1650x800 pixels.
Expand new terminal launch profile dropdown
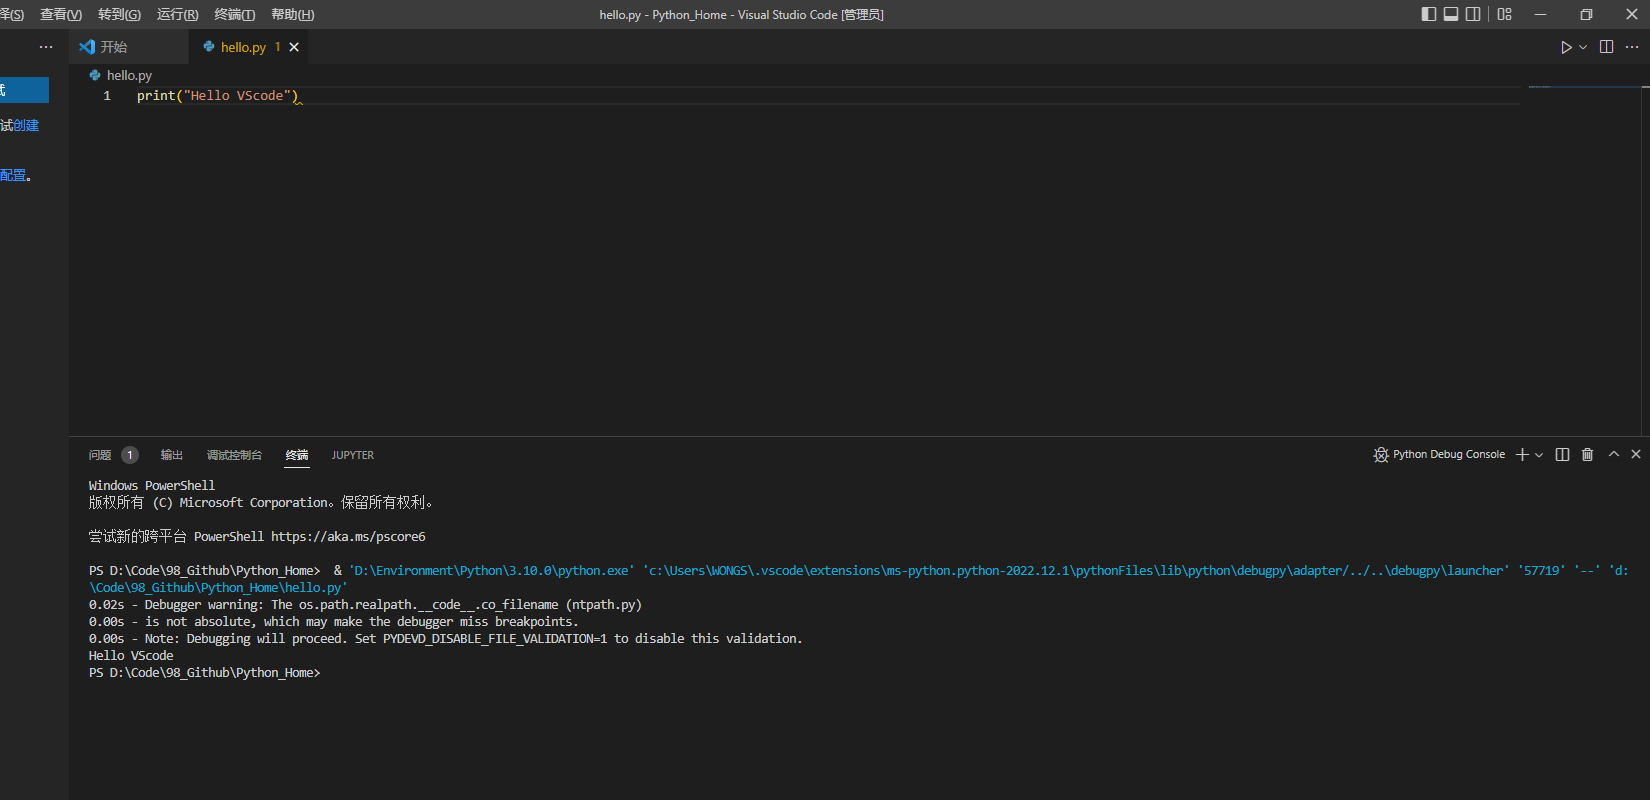tap(1539, 454)
